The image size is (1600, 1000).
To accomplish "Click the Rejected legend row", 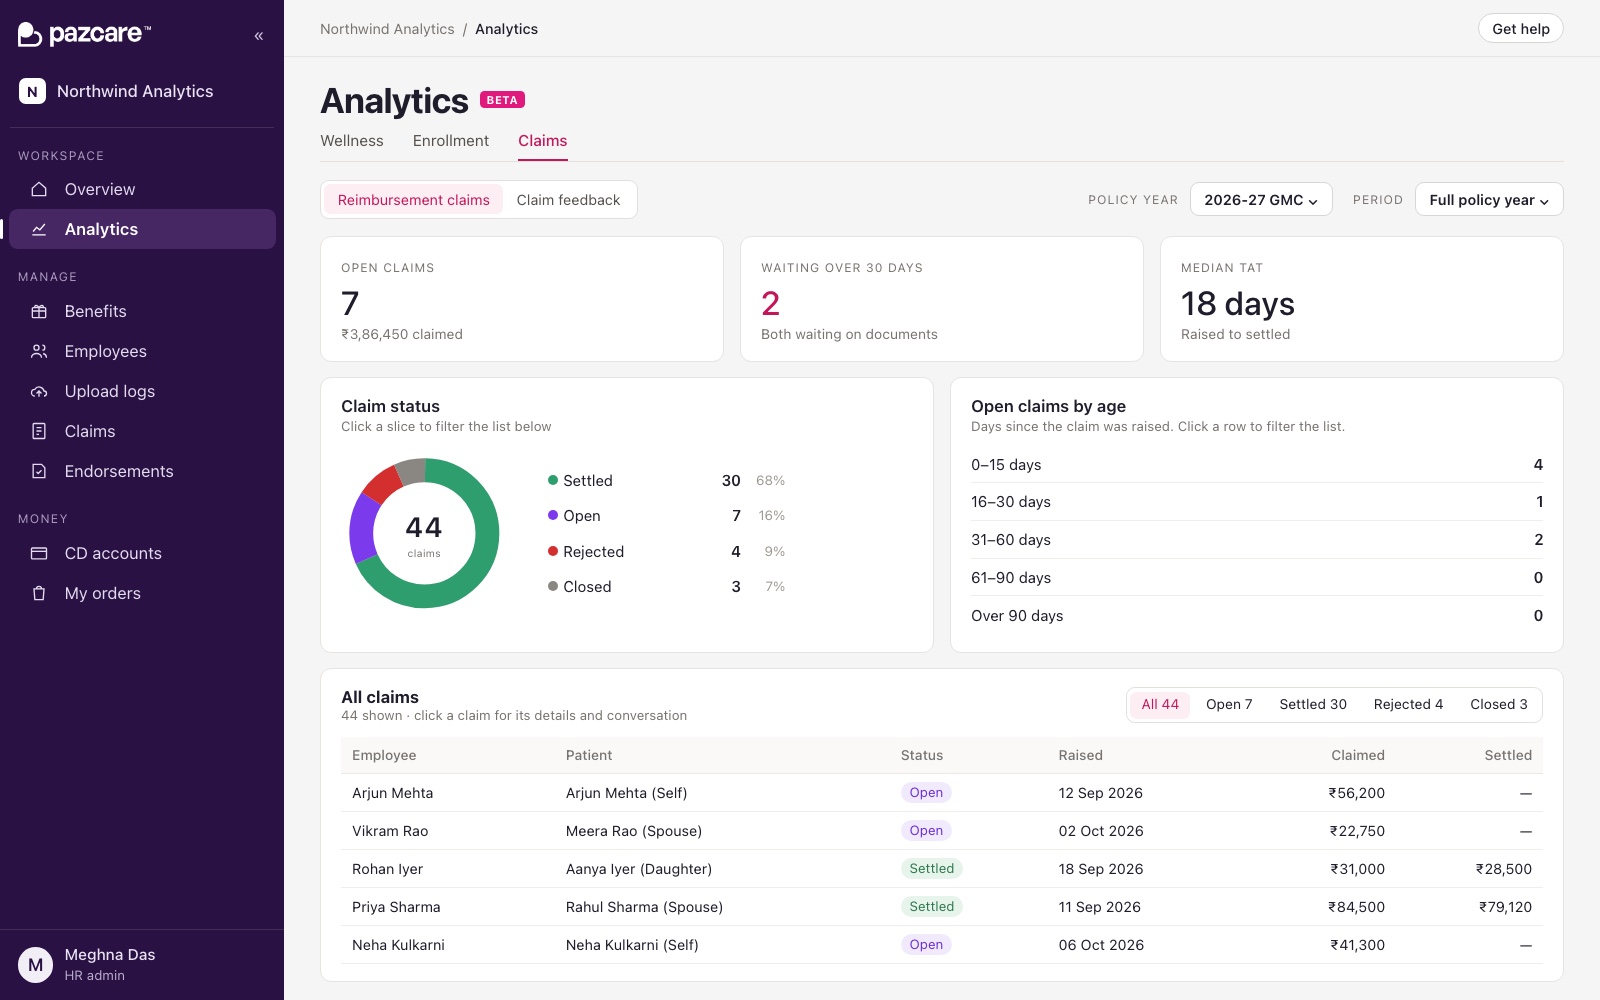I will tap(666, 552).
